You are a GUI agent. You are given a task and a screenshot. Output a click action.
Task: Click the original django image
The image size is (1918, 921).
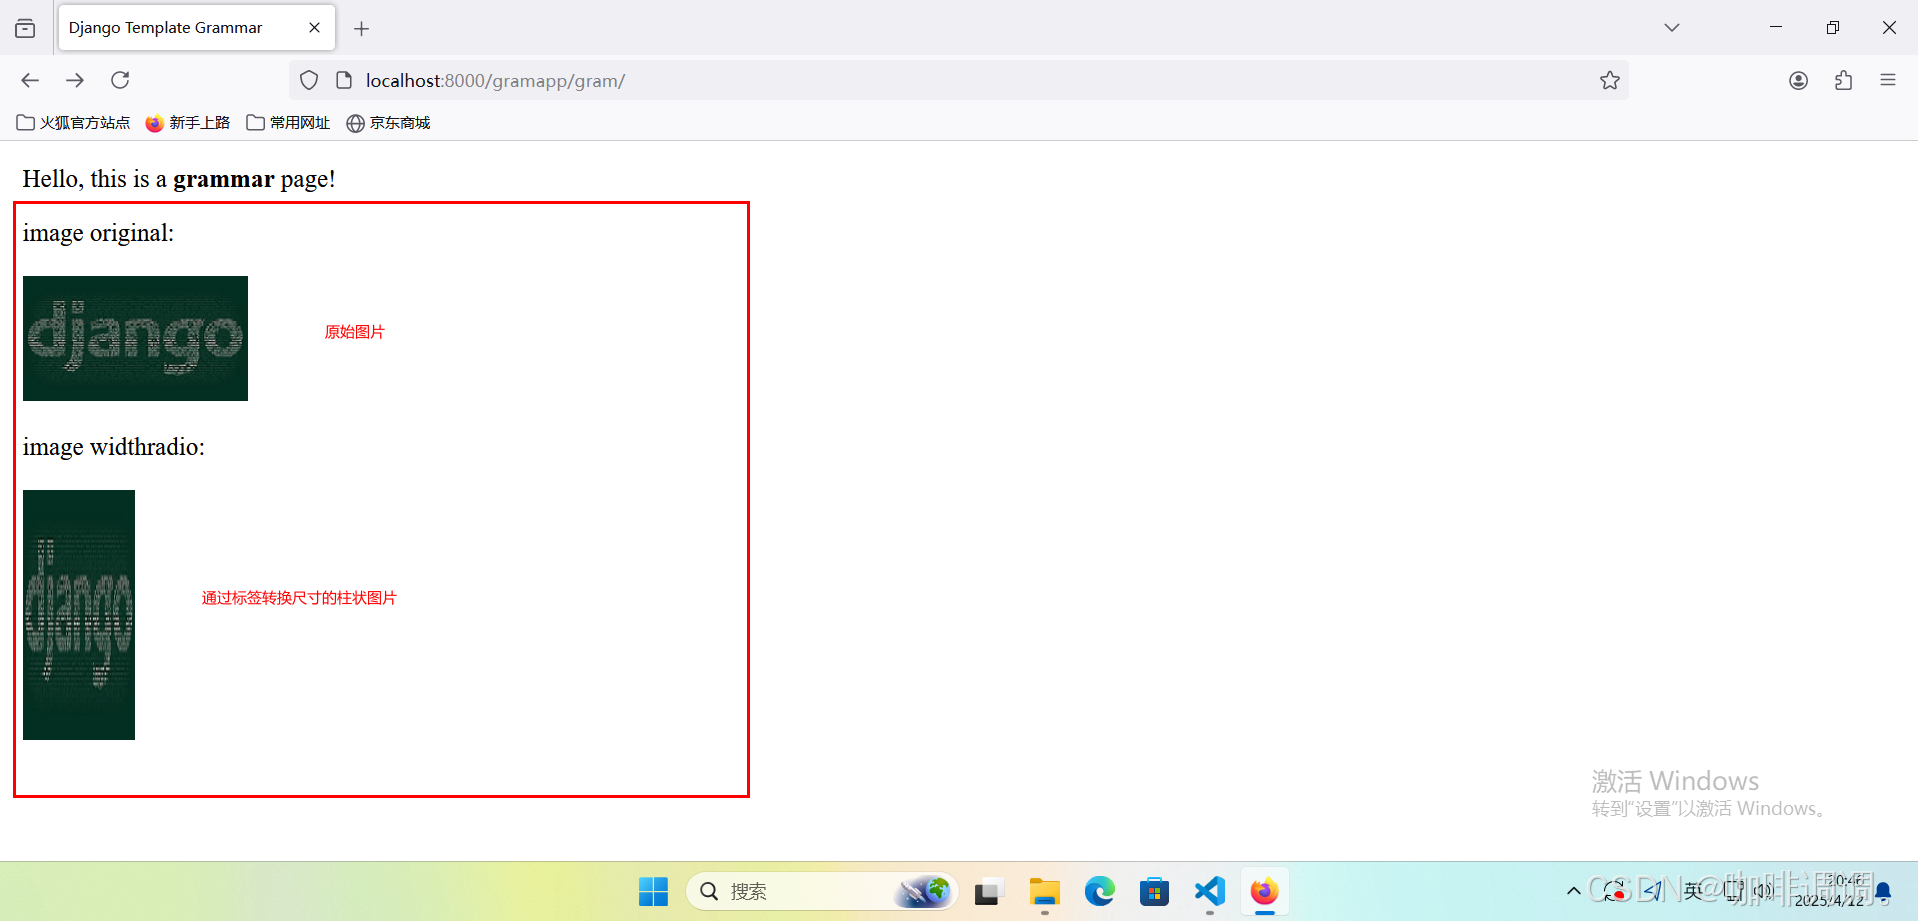(x=135, y=338)
